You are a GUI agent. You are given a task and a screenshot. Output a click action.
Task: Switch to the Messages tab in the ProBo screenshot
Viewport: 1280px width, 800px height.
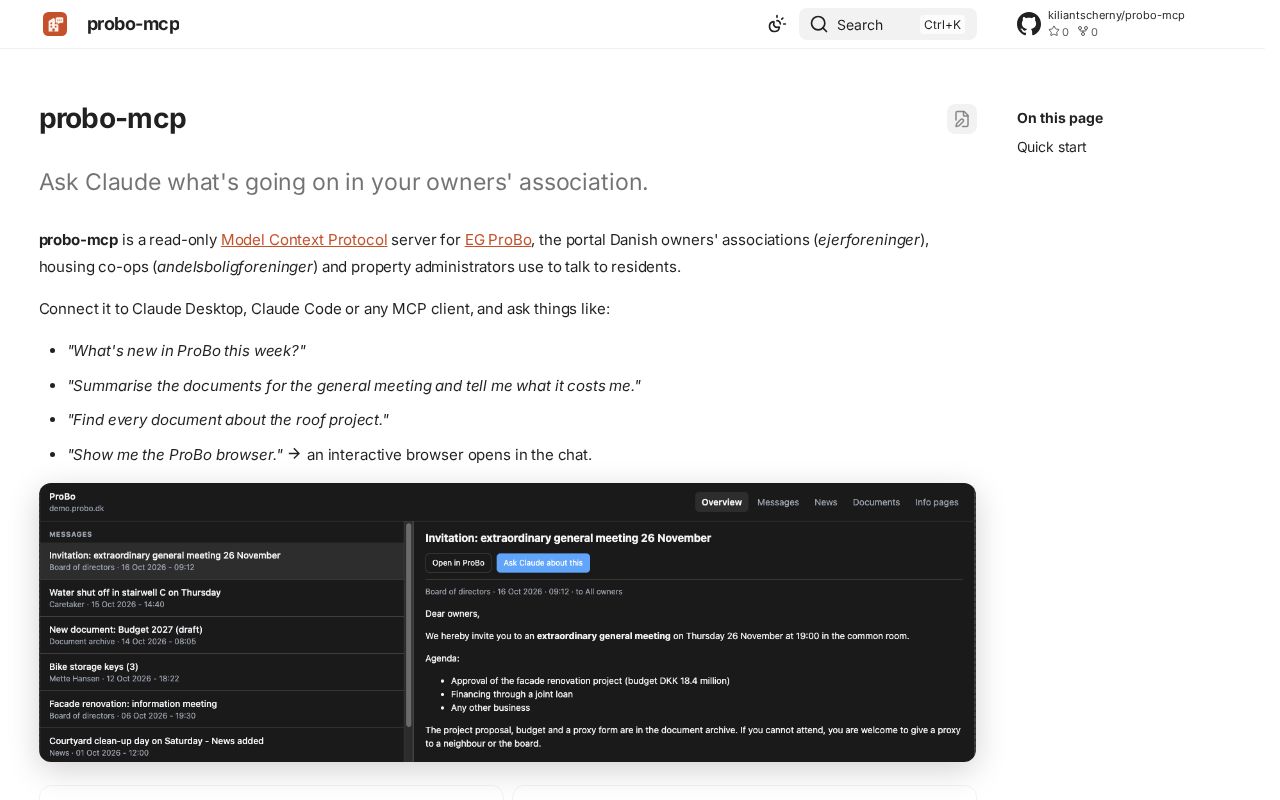coord(778,502)
